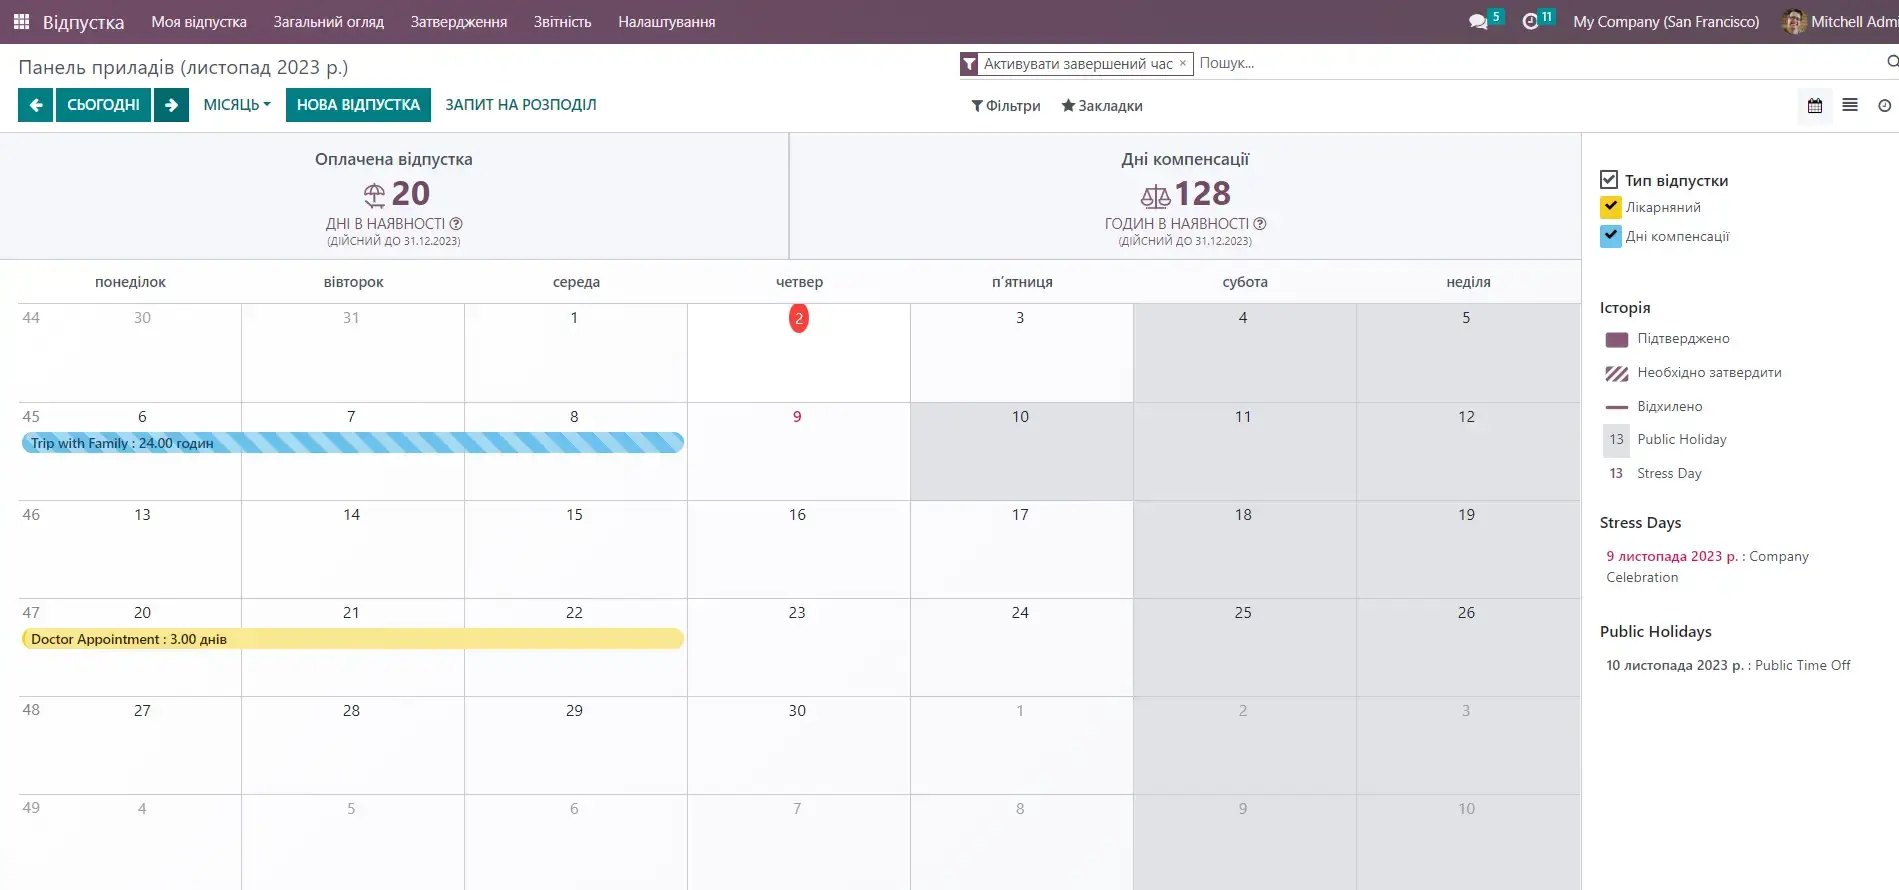Open the Затвердження menu
Viewport: 1899px width, 890px height.
(458, 22)
